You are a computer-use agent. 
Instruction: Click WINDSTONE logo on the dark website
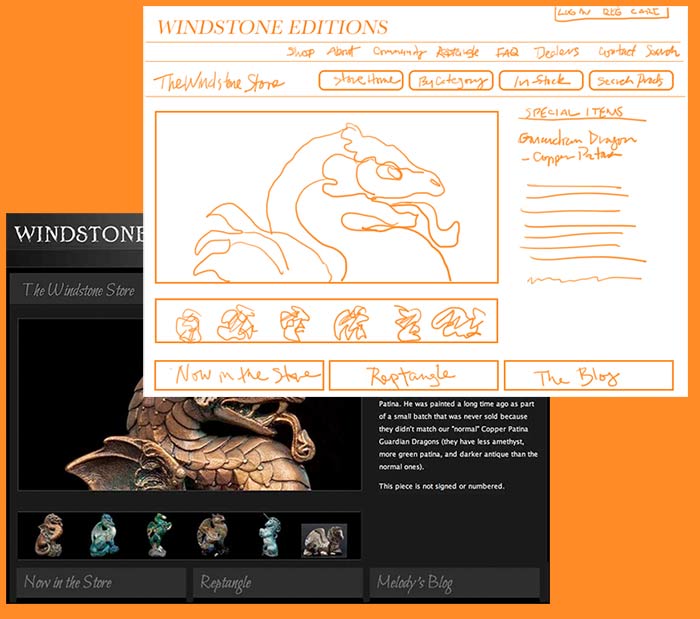click(79, 234)
